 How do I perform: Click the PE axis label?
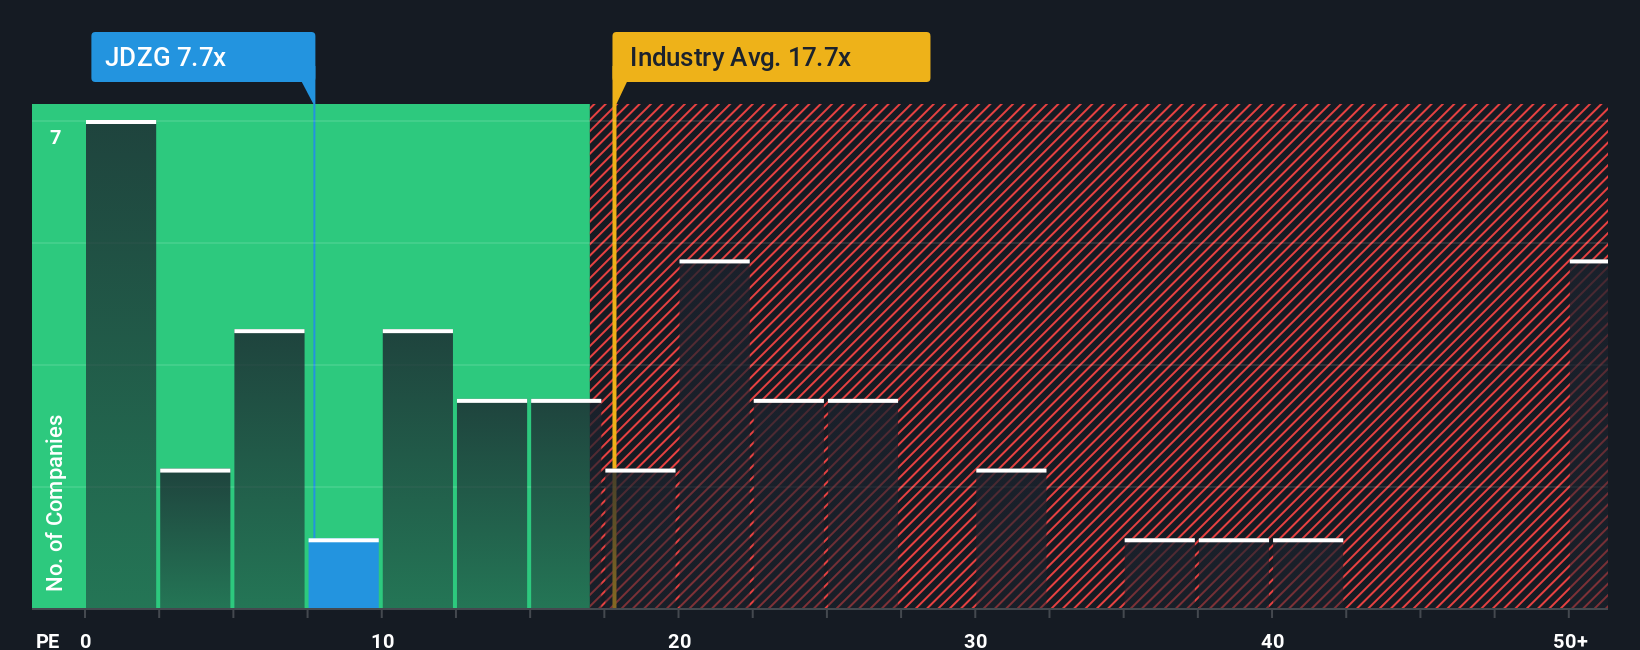coord(47,640)
